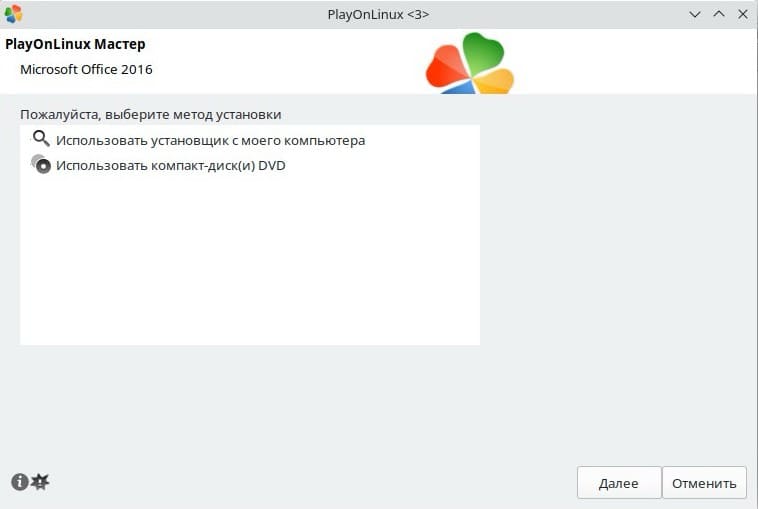Image resolution: width=758 pixels, height=509 pixels.
Task: Click empty space inside the install method list
Action: tap(250, 270)
